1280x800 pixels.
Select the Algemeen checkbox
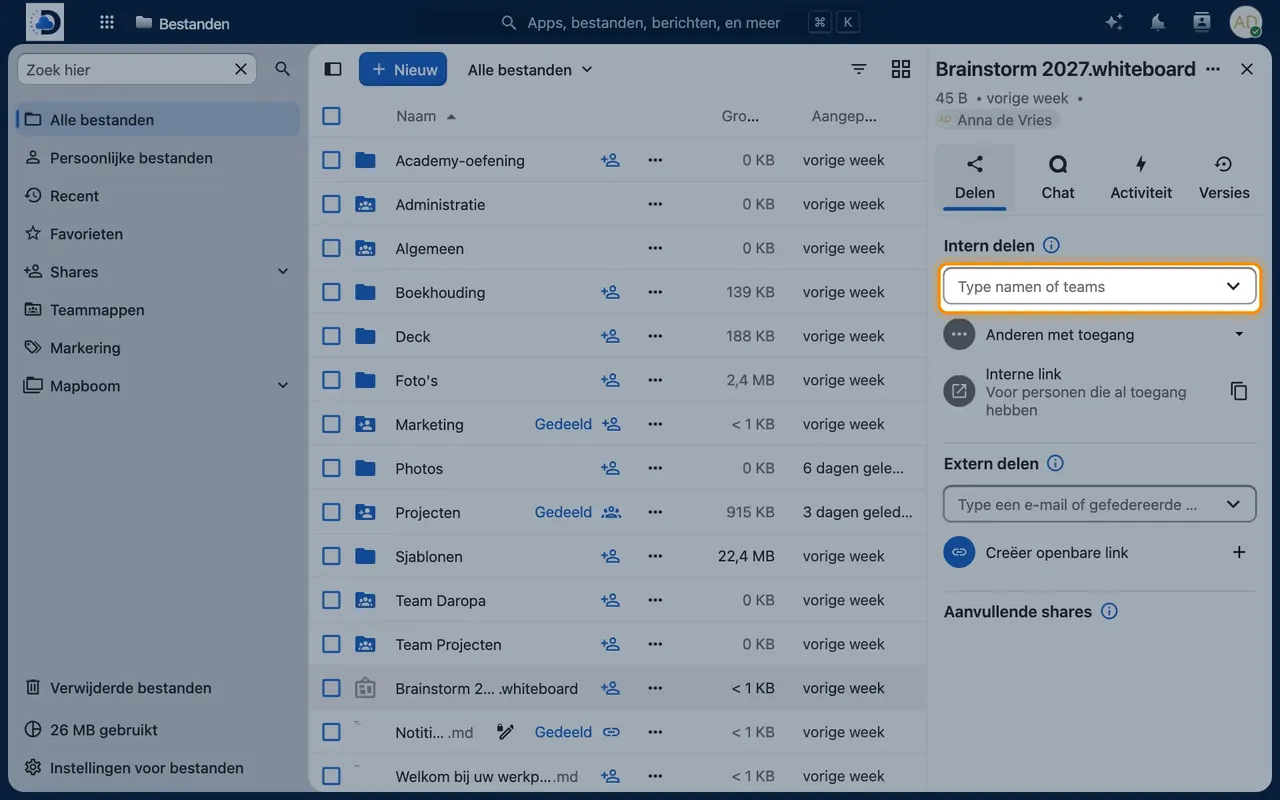[x=332, y=248]
